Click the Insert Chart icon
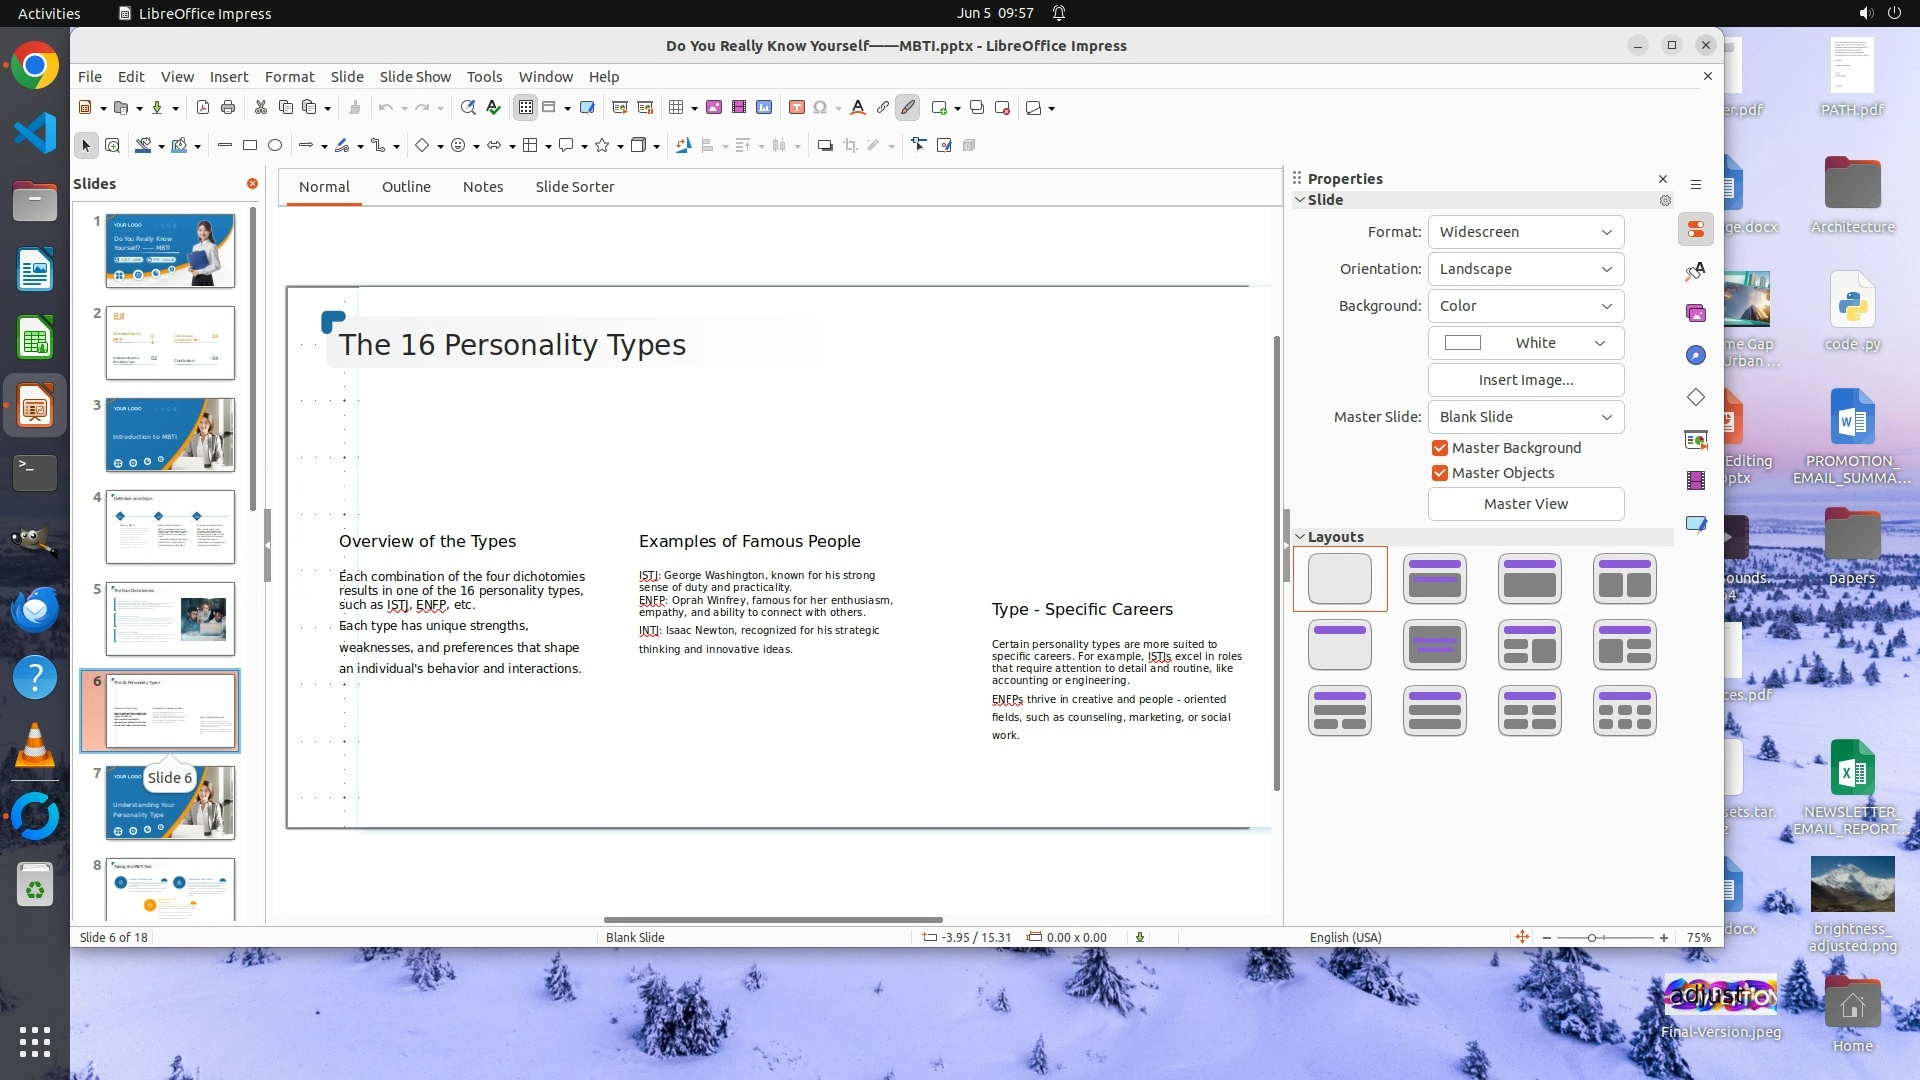 (764, 108)
